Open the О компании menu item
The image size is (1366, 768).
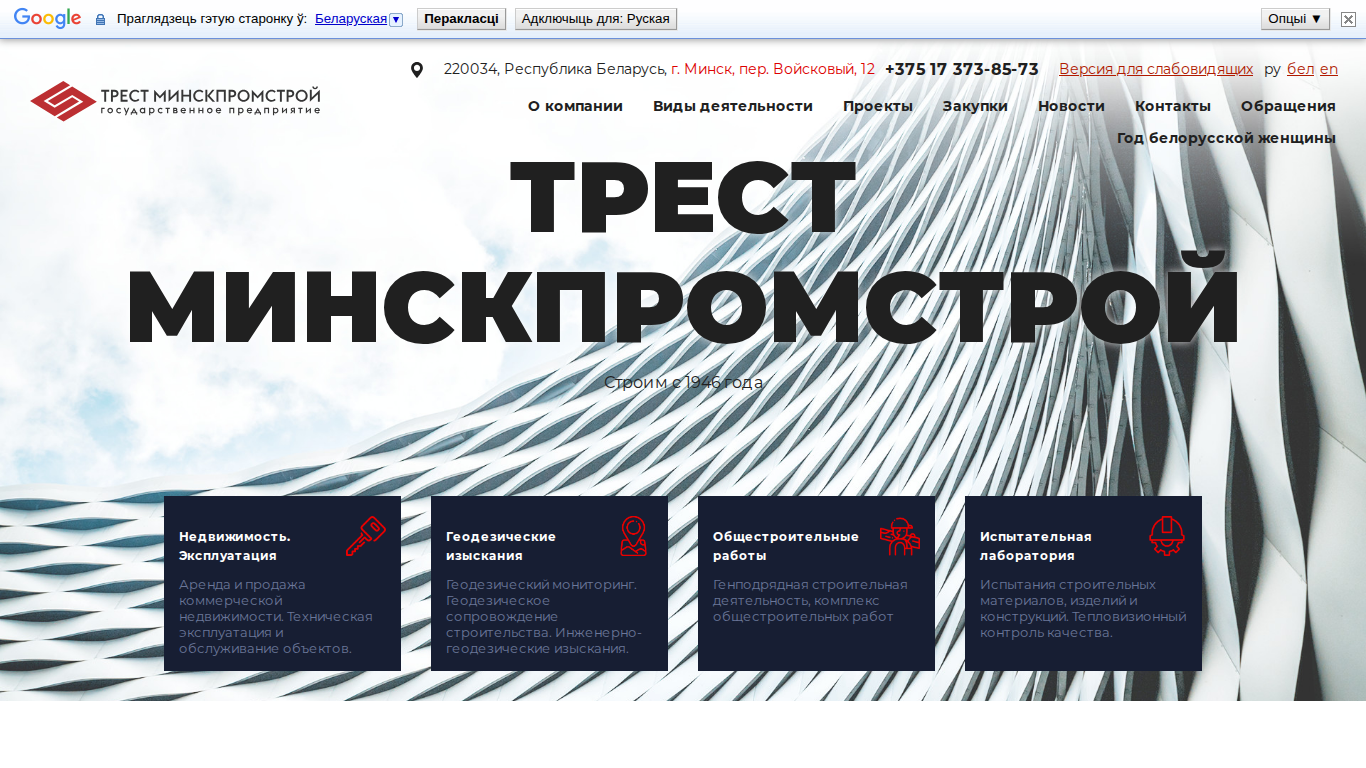point(575,106)
